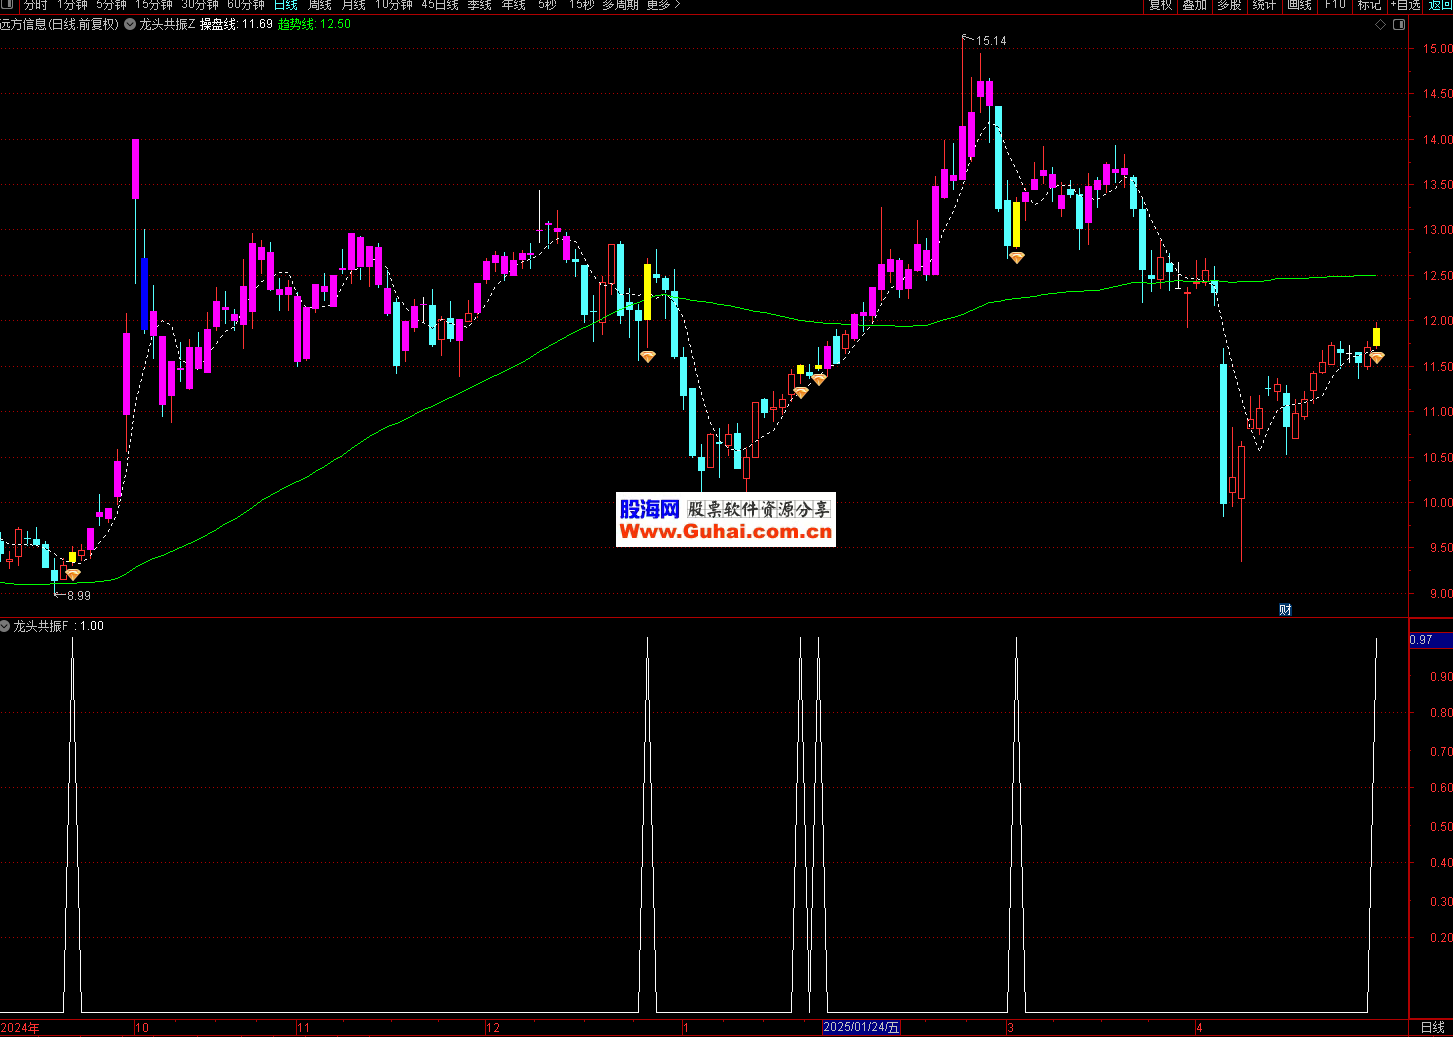1453x1037 pixels.
Task: Click the 2025/01/24/五 date marker
Action: [x=861, y=1027]
